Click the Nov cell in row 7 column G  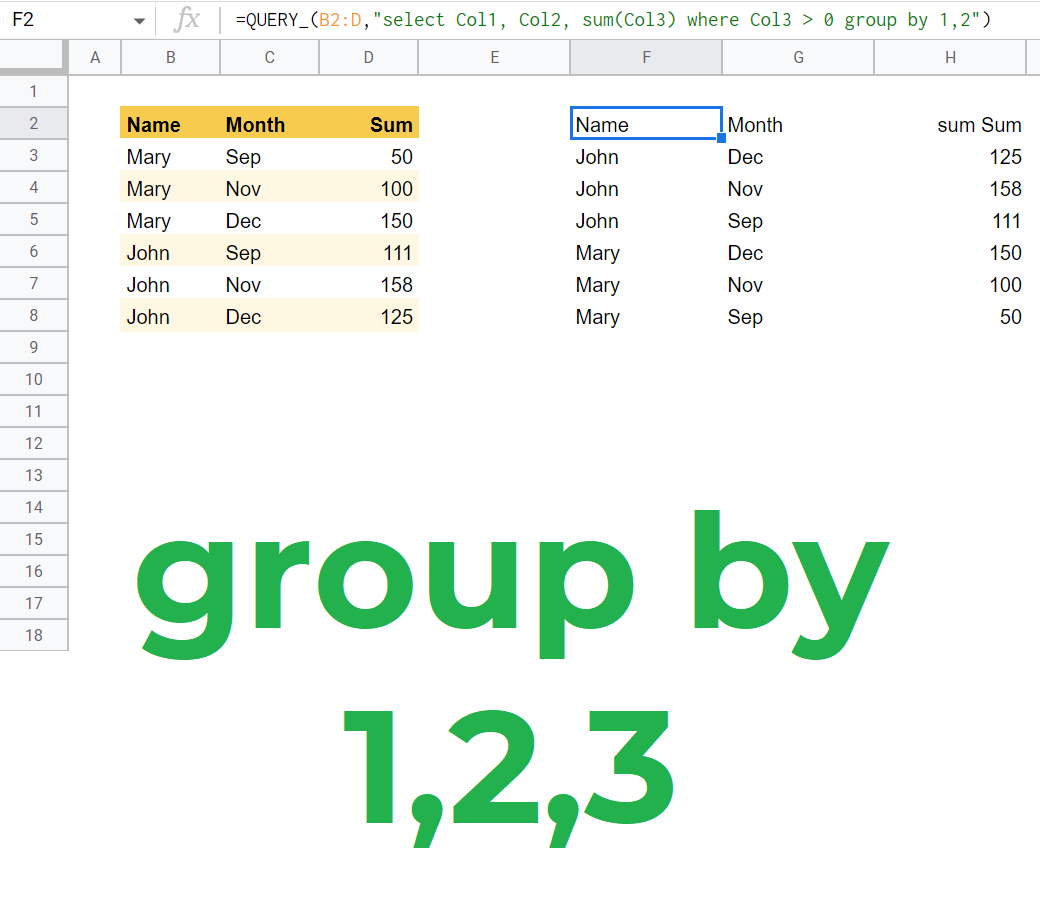click(x=798, y=285)
